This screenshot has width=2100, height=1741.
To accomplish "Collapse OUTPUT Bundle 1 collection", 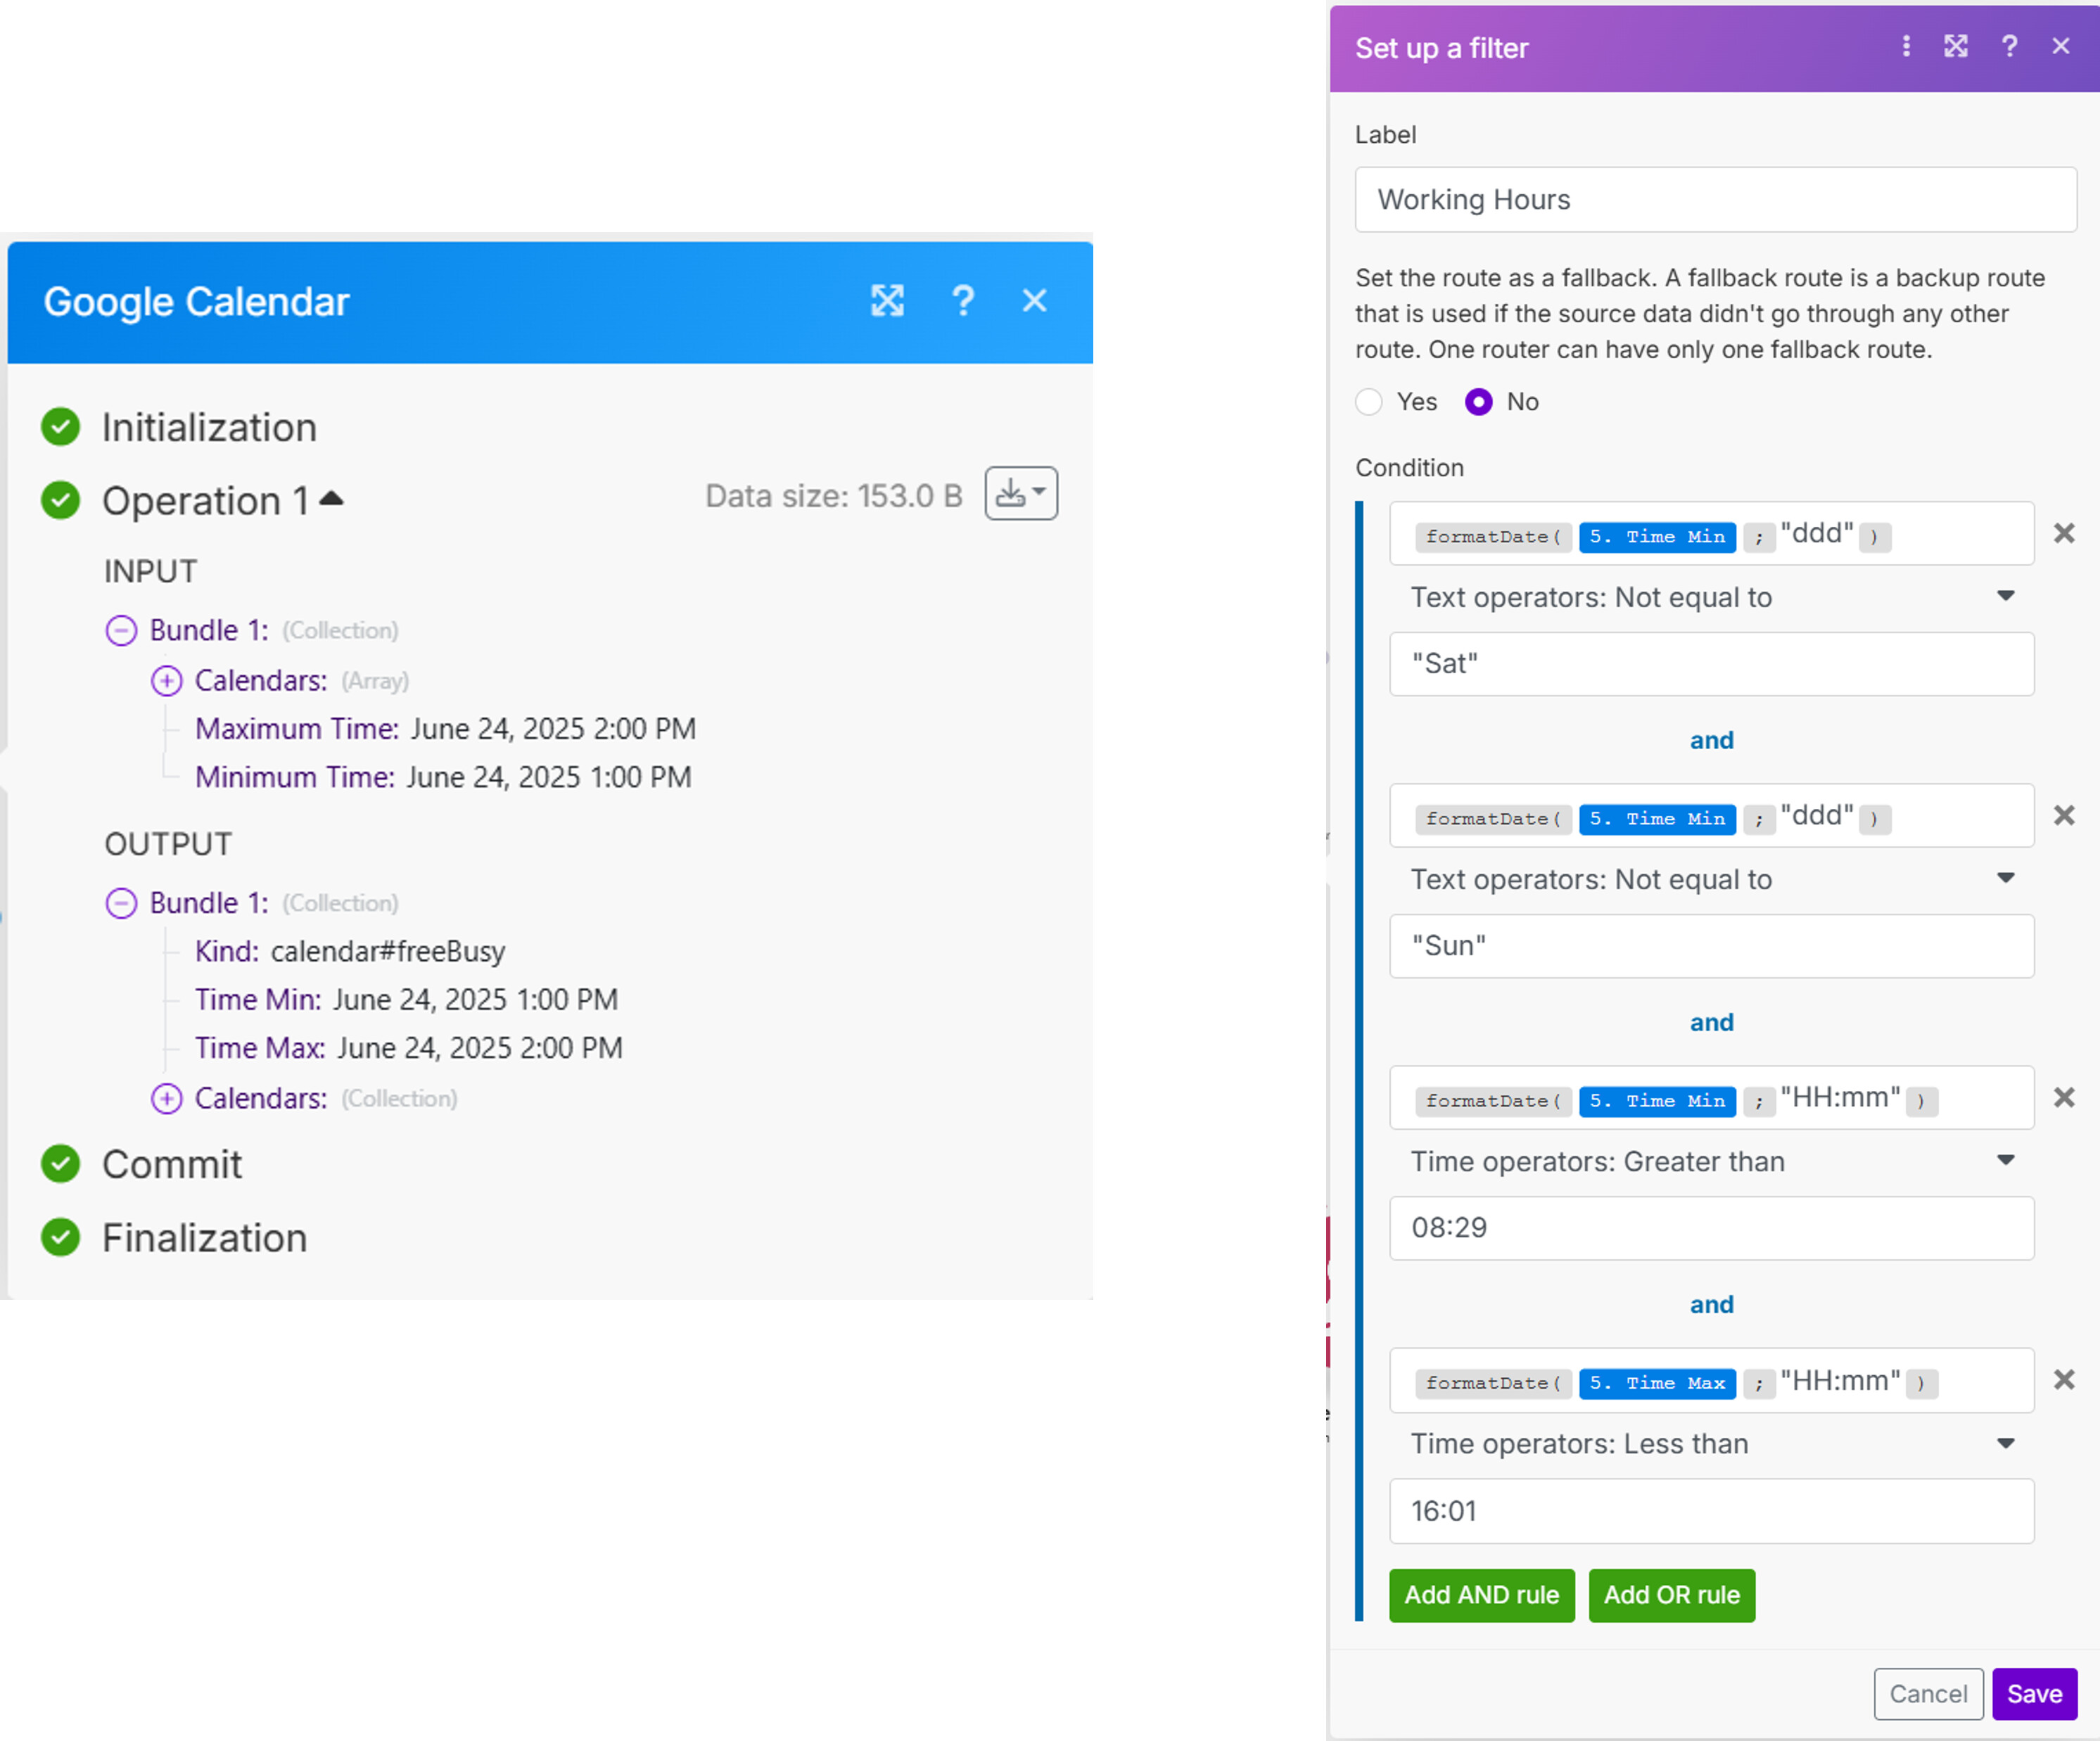I will click(x=121, y=903).
